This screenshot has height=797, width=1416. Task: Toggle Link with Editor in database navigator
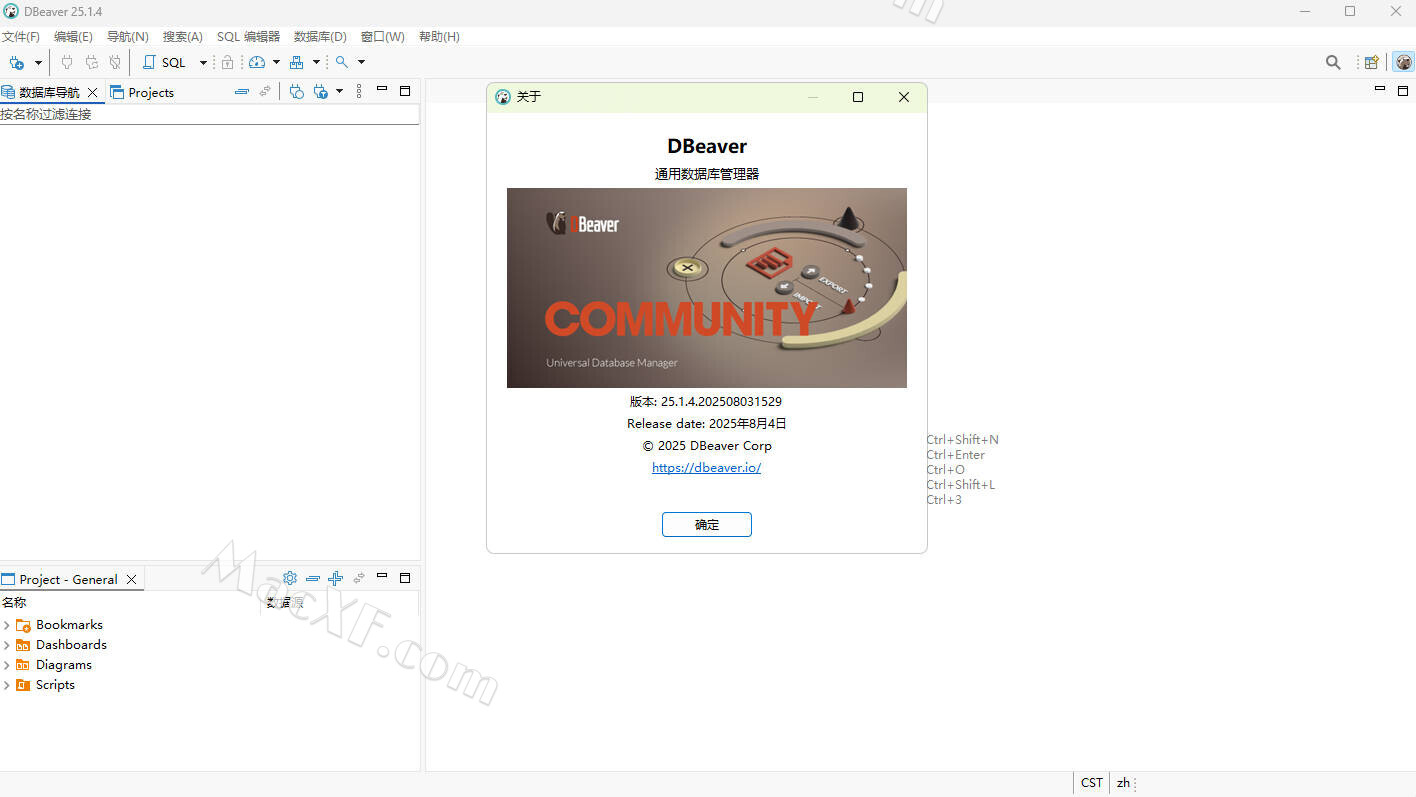pyautogui.click(x=265, y=91)
